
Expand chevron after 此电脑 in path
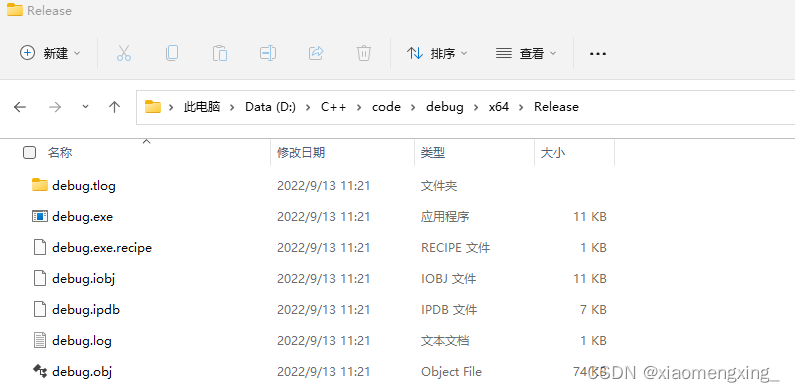(x=233, y=107)
